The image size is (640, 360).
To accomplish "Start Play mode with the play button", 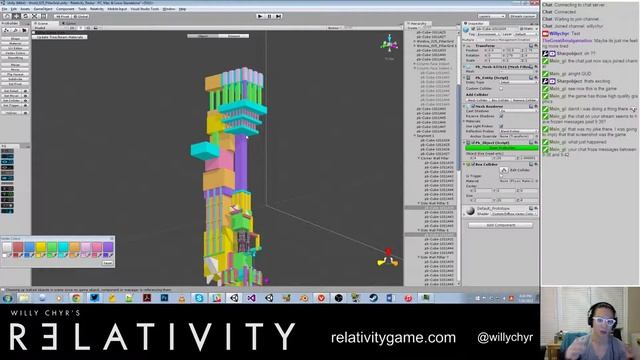I will click(x=260, y=16).
